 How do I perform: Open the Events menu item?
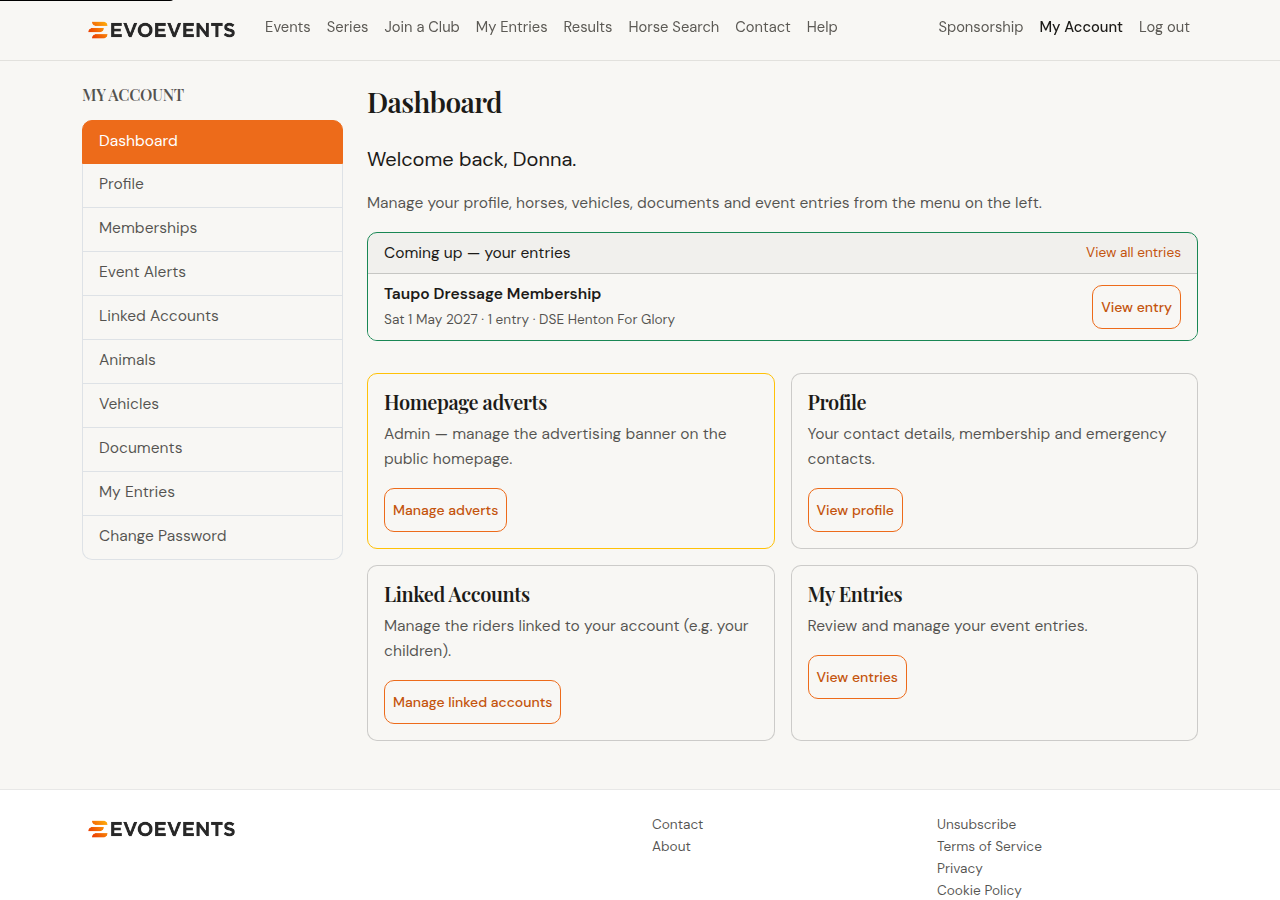[287, 27]
